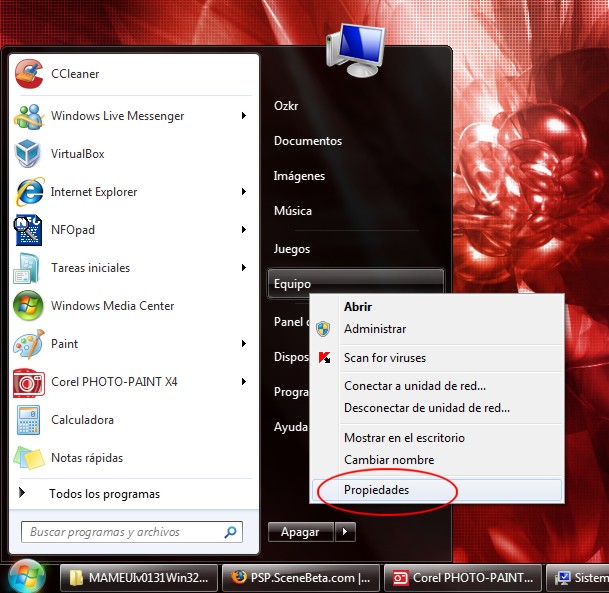Expand Tareas iniciales submenu arrow
This screenshot has width=609, height=593.
(244, 268)
